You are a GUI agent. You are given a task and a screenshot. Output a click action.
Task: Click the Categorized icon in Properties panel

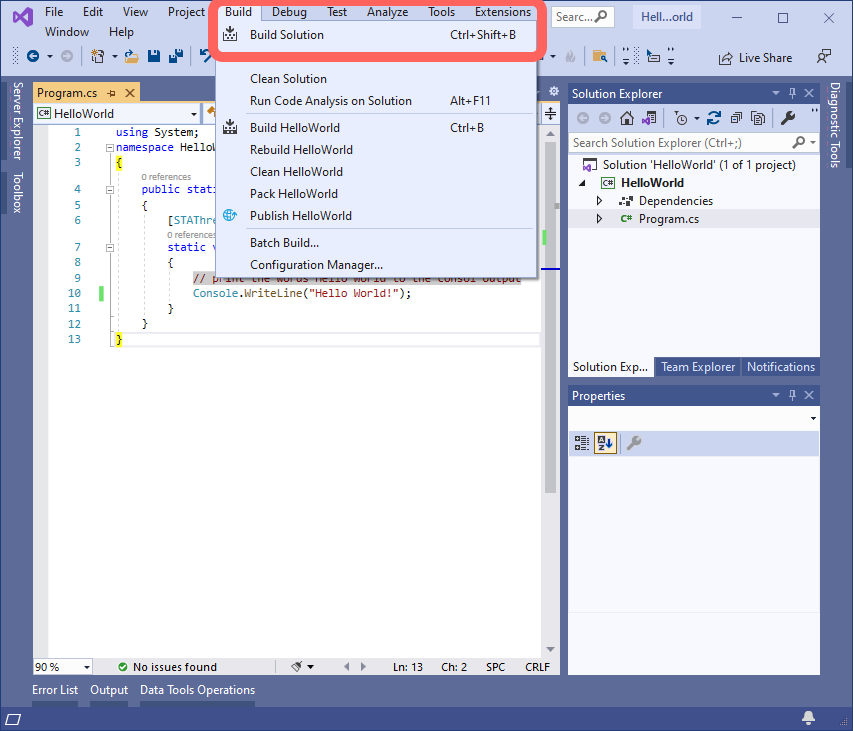click(x=582, y=443)
